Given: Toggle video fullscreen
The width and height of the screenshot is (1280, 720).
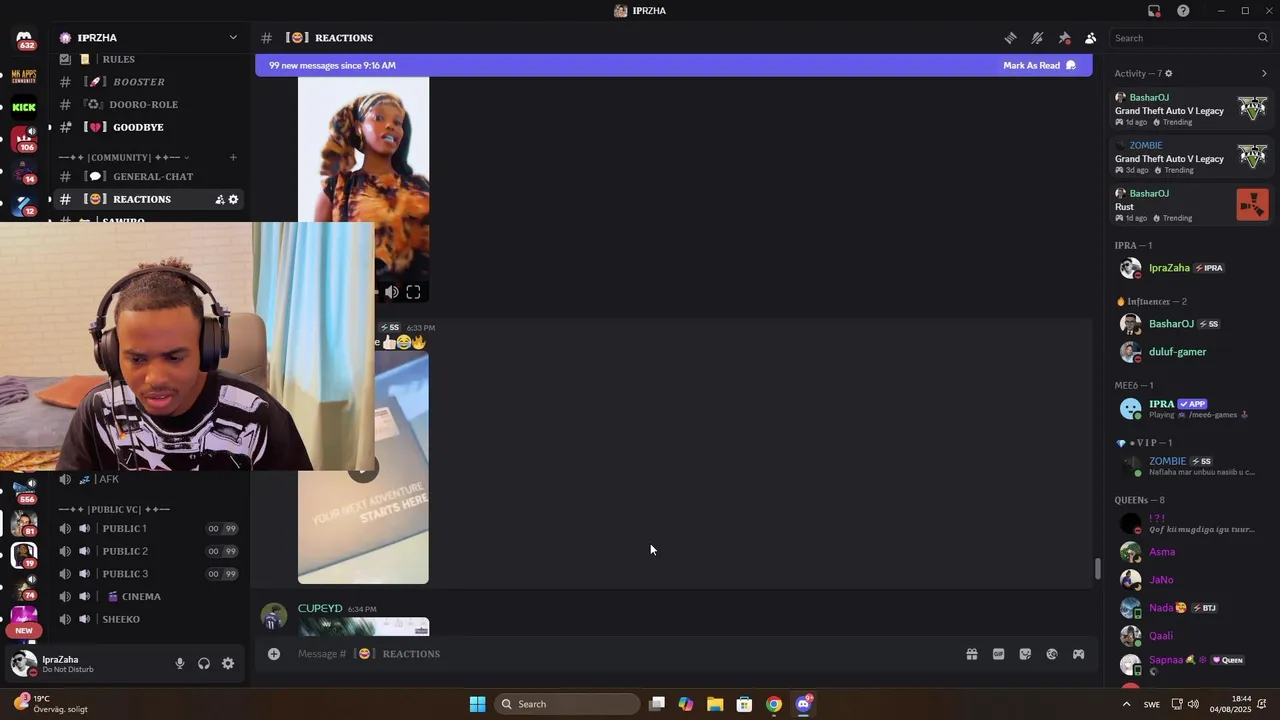Looking at the screenshot, I should tap(413, 292).
